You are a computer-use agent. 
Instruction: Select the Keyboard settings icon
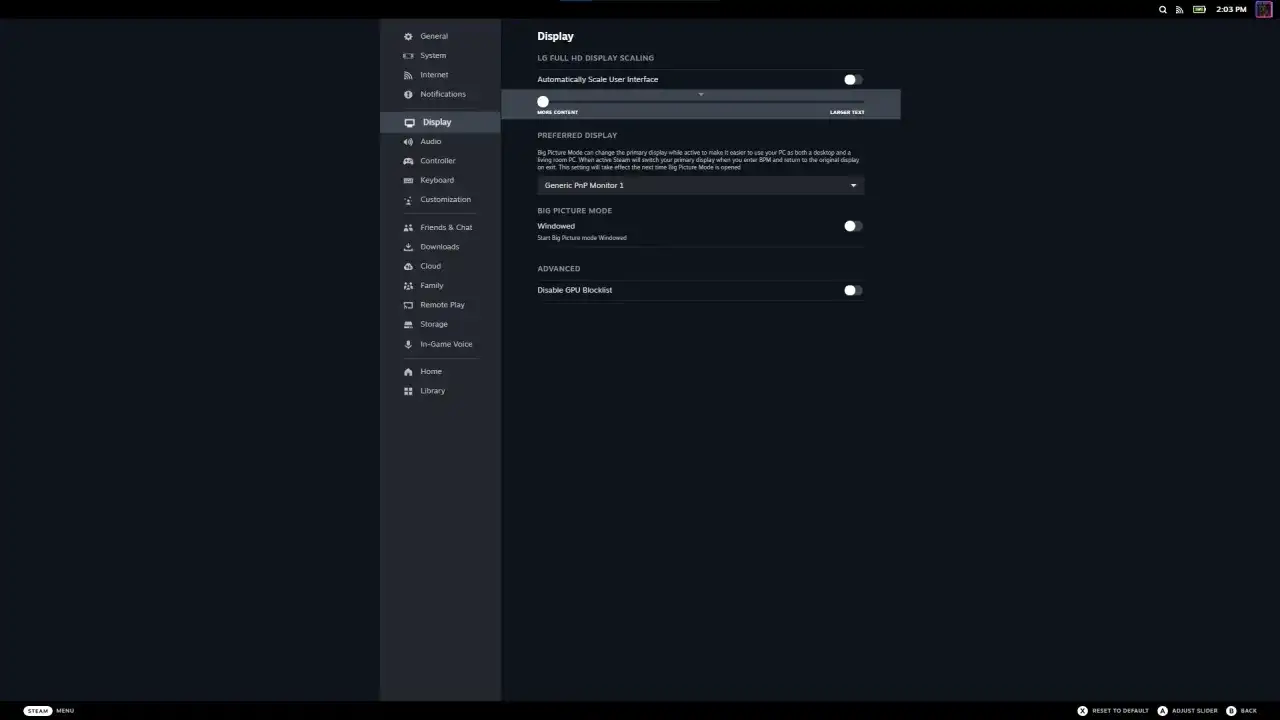(408, 180)
